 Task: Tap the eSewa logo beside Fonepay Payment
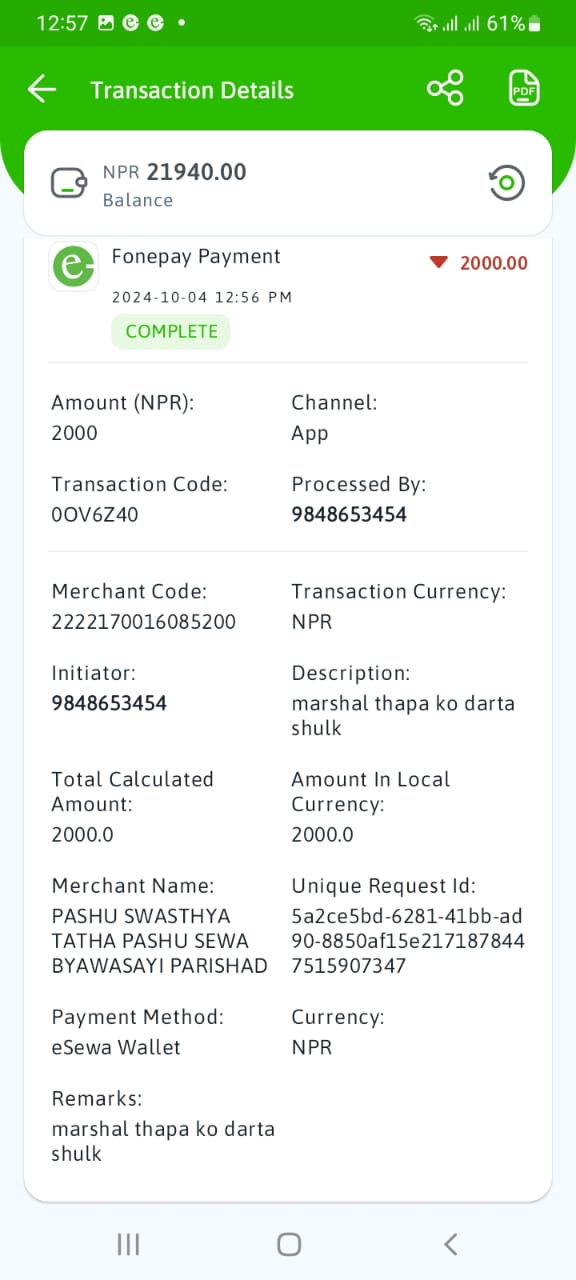pyautogui.click(x=74, y=266)
